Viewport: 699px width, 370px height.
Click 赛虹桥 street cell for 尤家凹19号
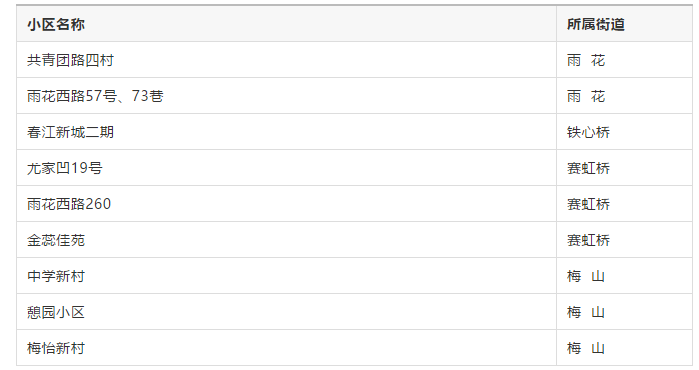click(624, 168)
